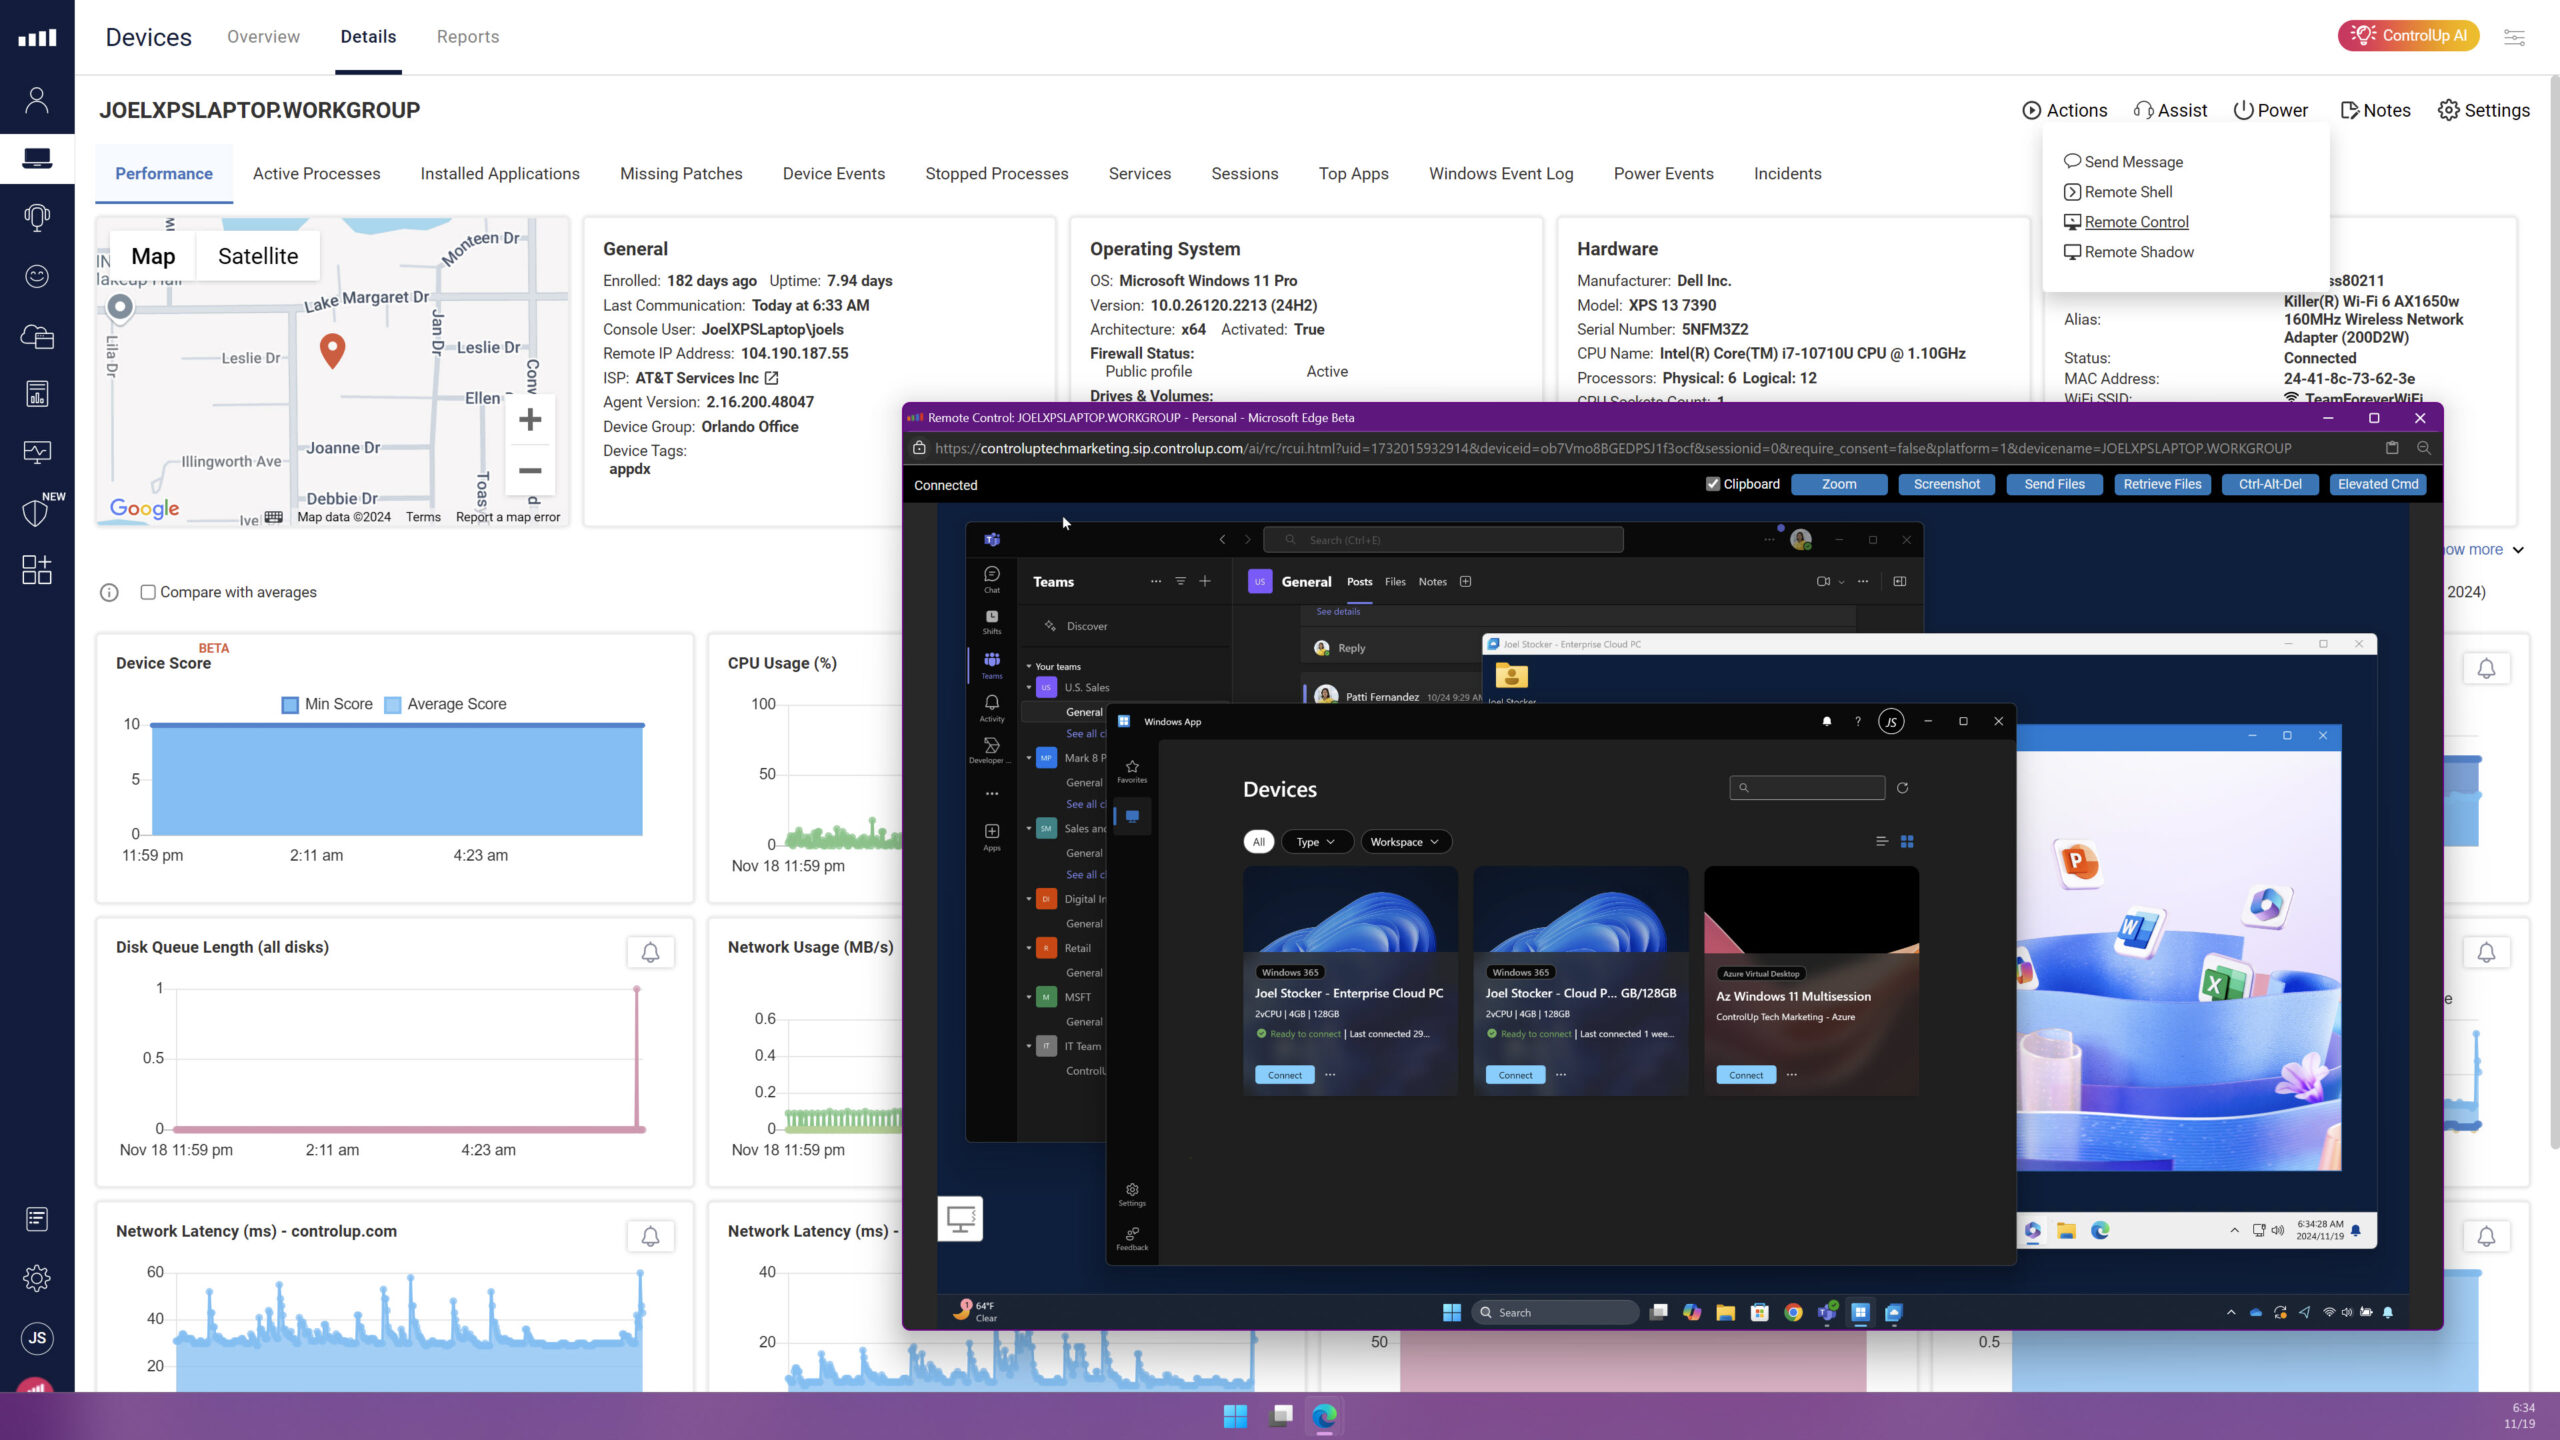This screenshot has width=2560, height=1440.
Task: Switch the map to Map view
Action: point(153,256)
